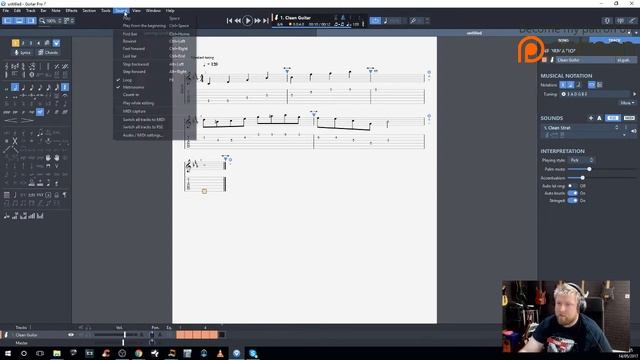Select the mezzo-forte dynamic icon
640x360 pixels.
[40, 112]
